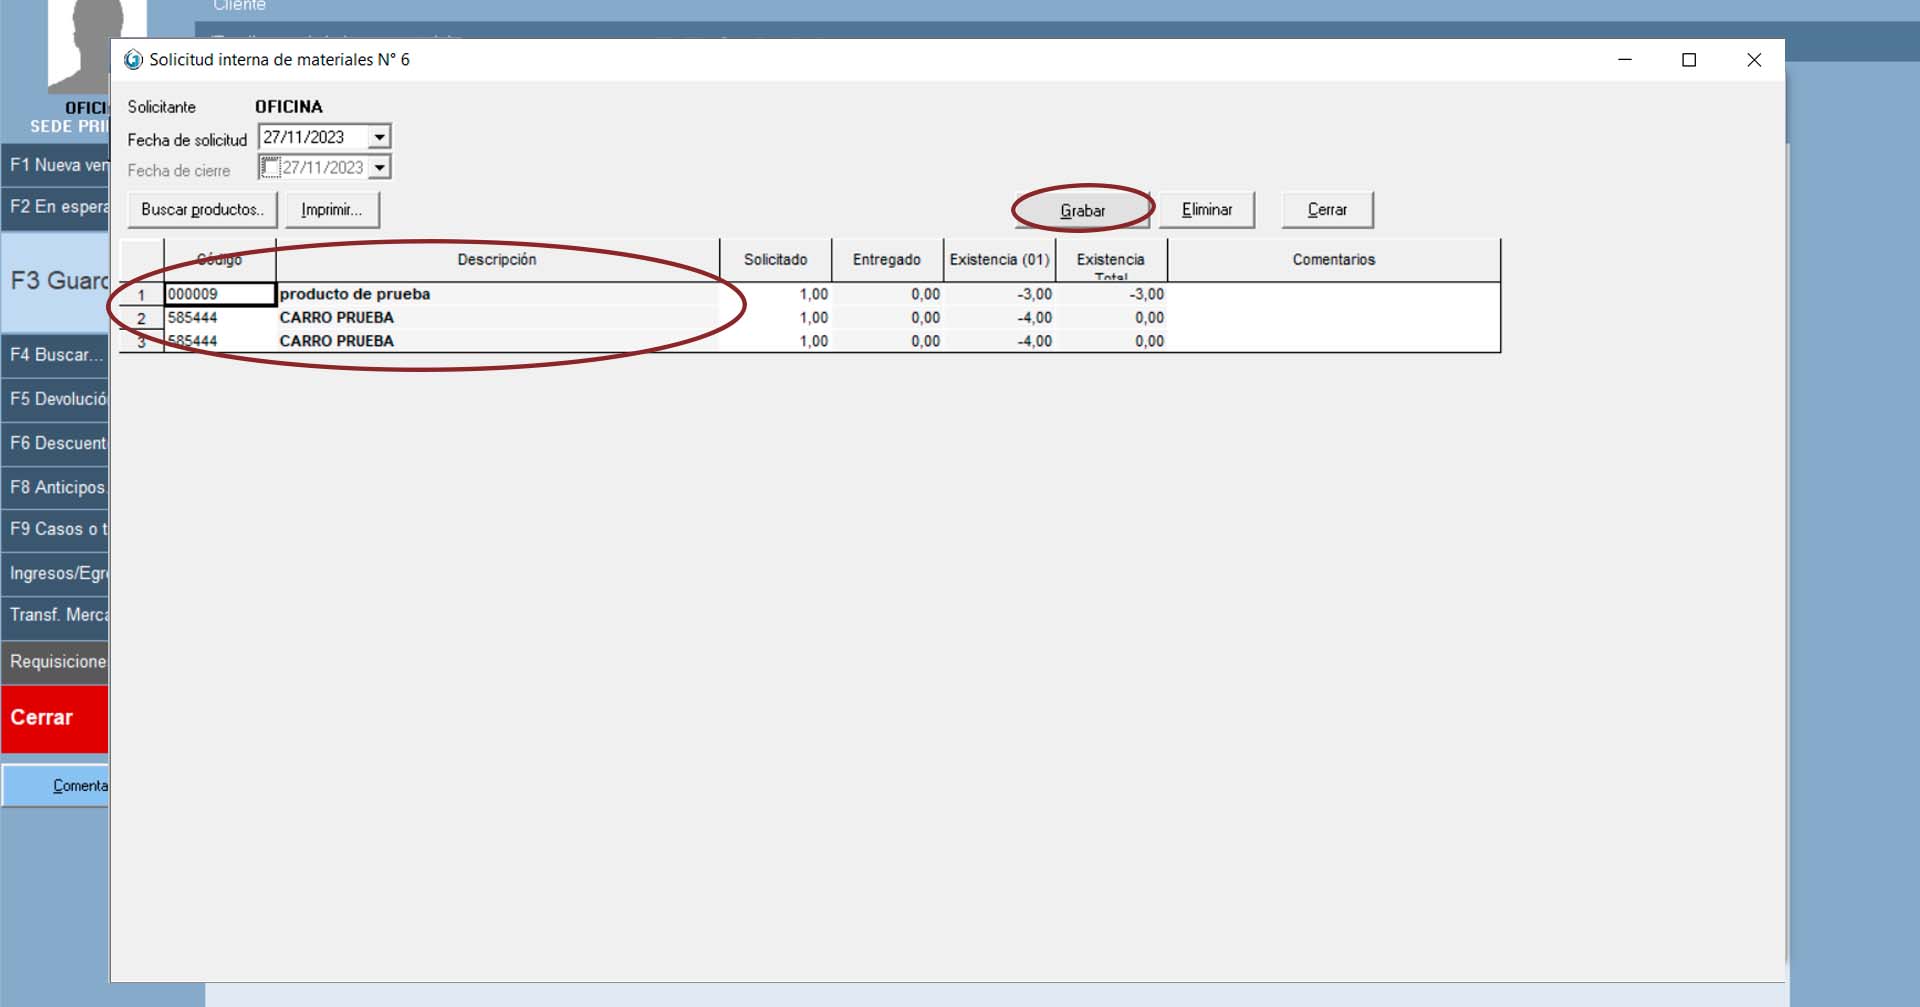Select row 2 header in grid
This screenshot has width=1920, height=1007.
tap(141, 318)
